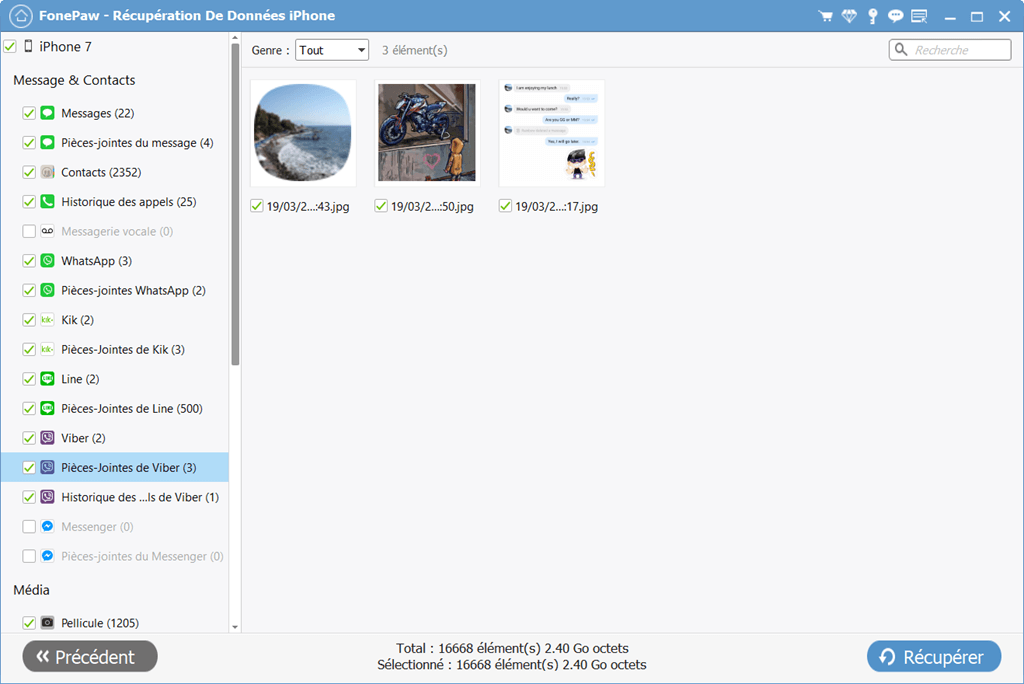Open the title bar menu list icon
Viewport: 1024px width, 684px height.
point(920,16)
